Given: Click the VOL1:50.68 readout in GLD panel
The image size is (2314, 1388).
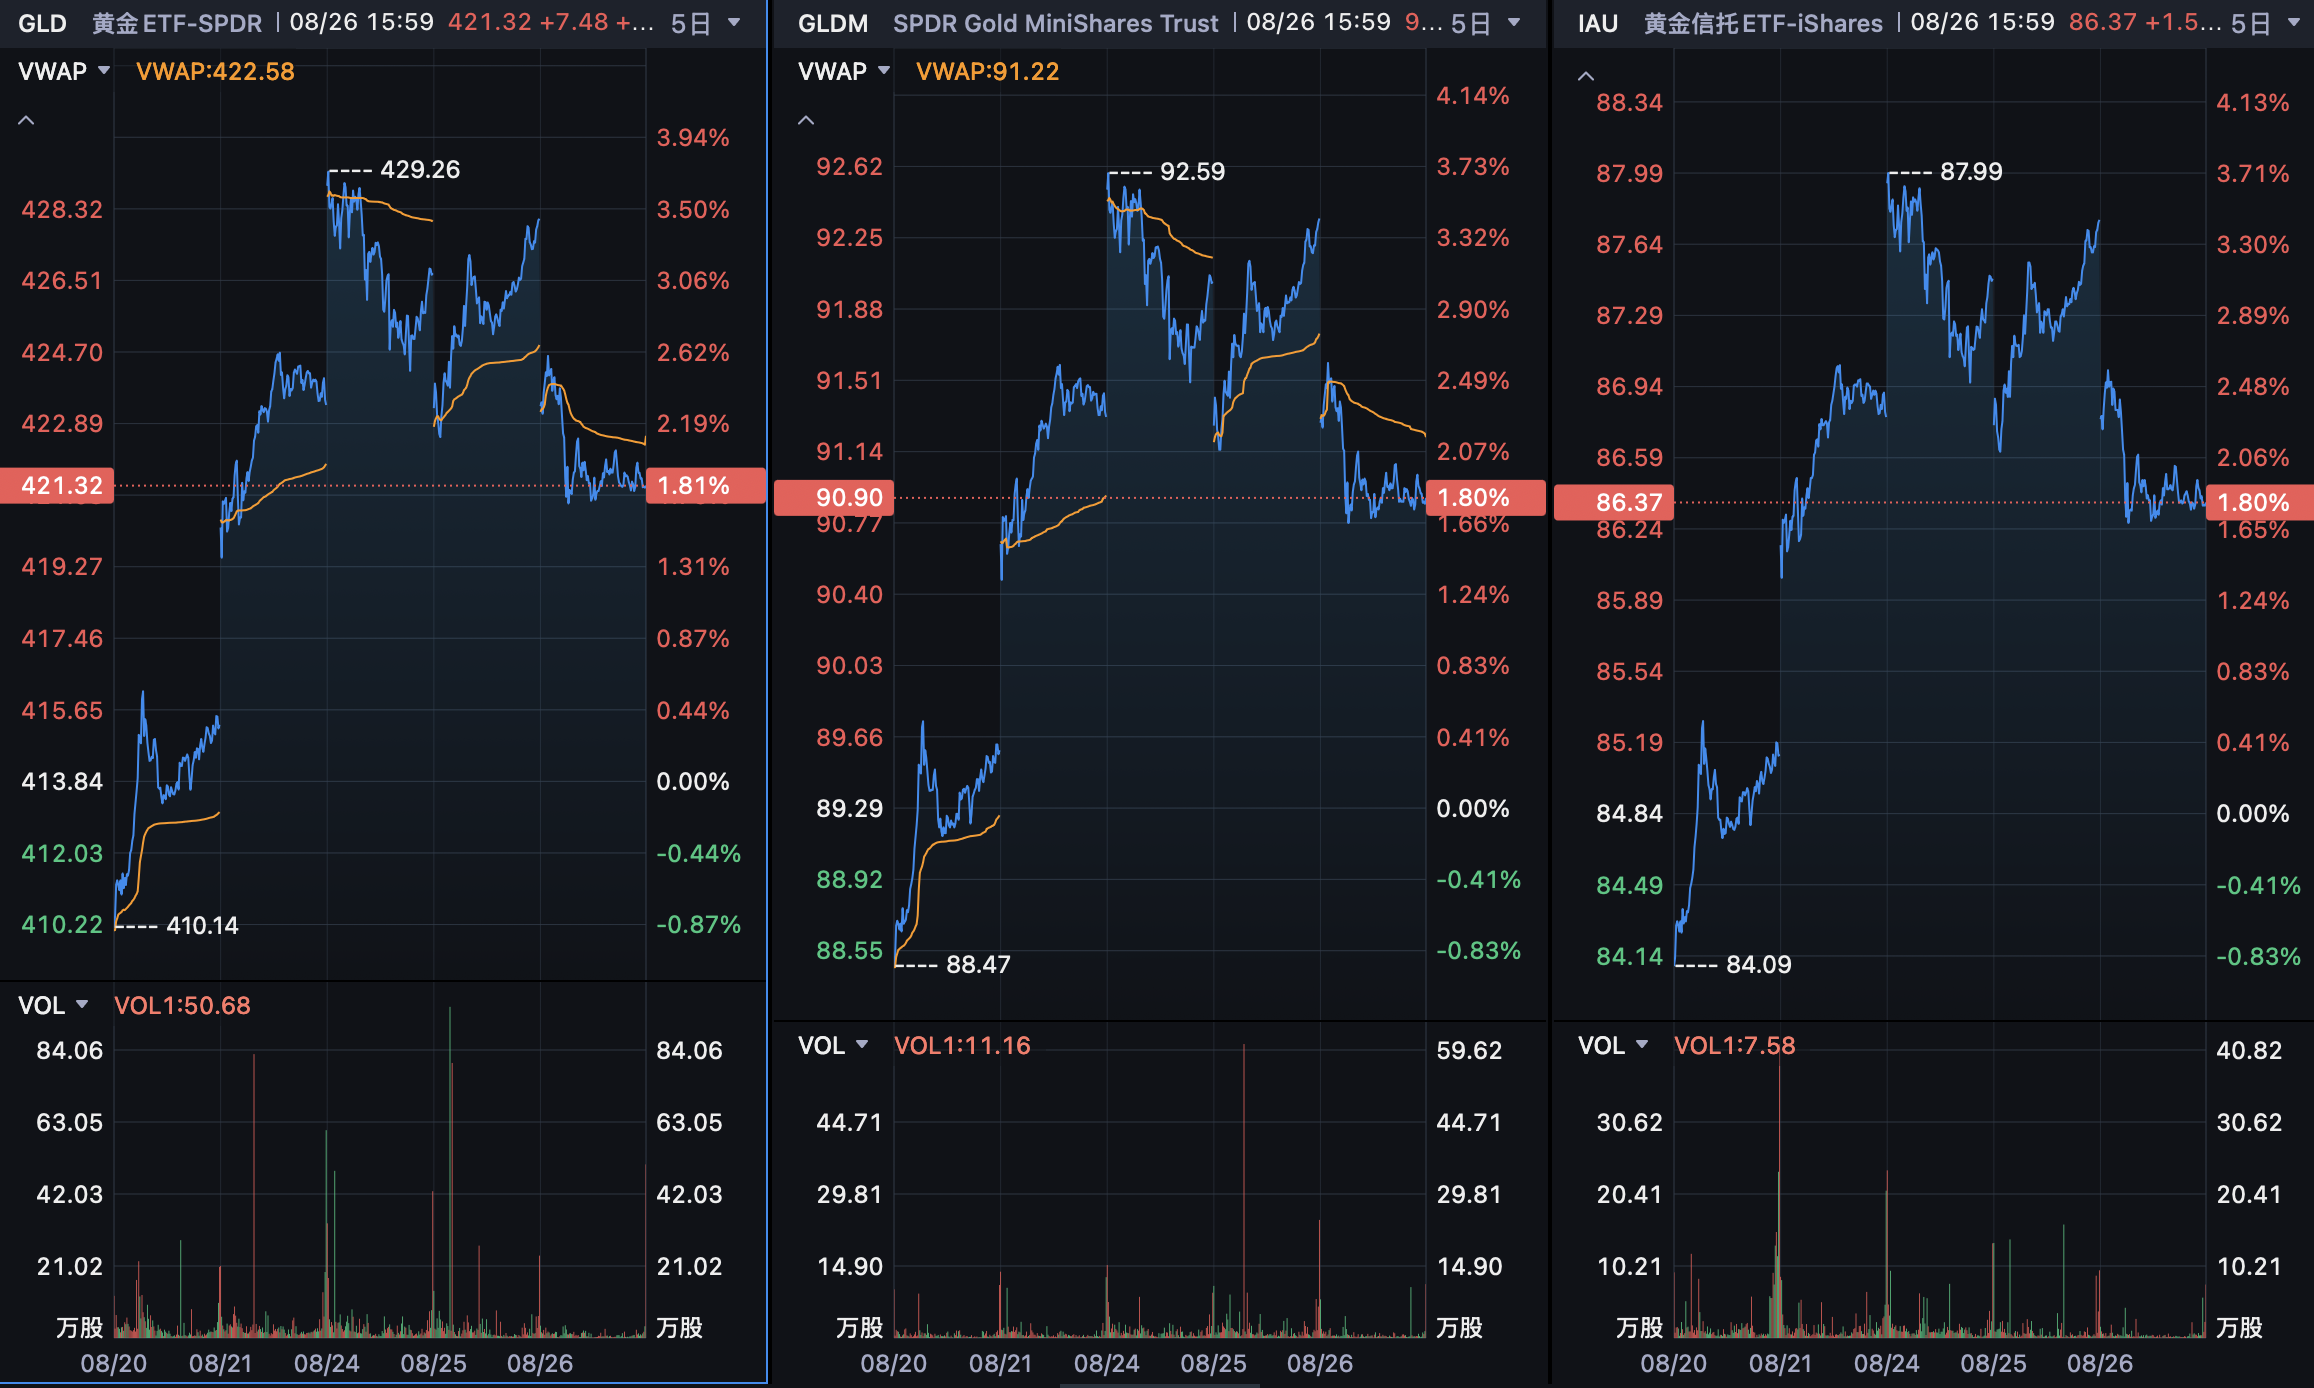Looking at the screenshot, I should 182,1005.
